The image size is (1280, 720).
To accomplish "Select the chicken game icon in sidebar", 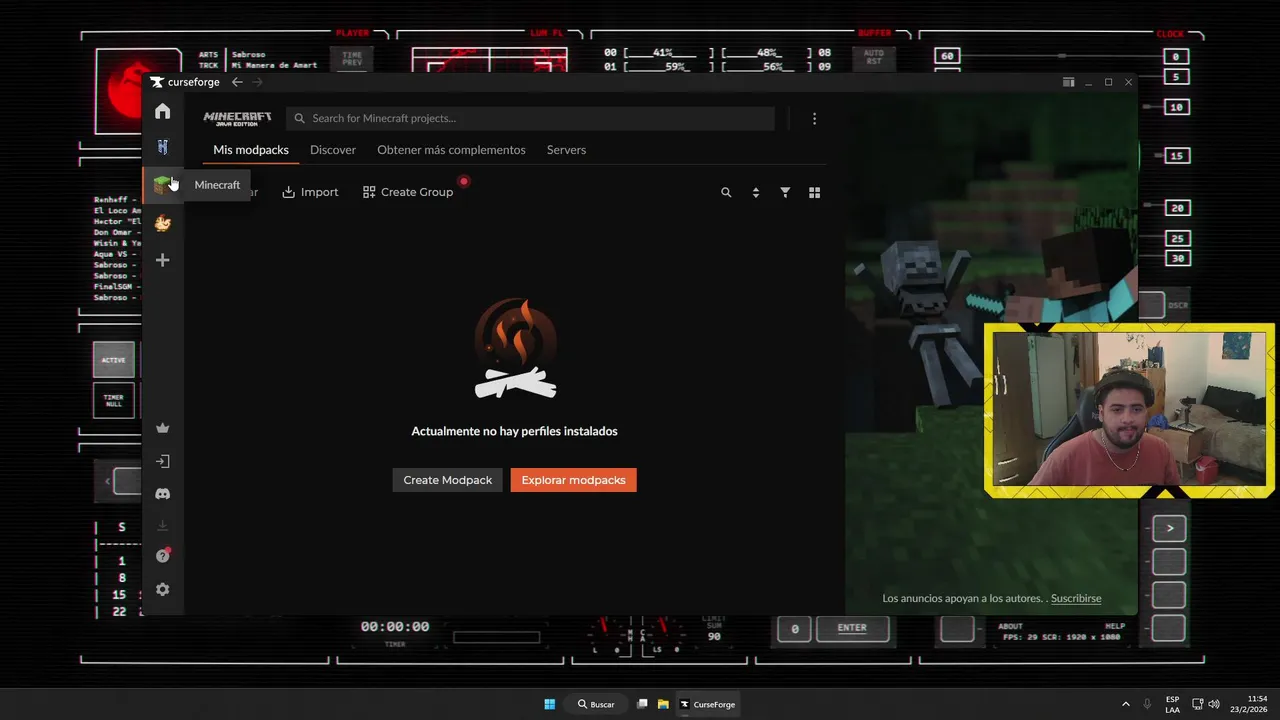I will 162,223.
